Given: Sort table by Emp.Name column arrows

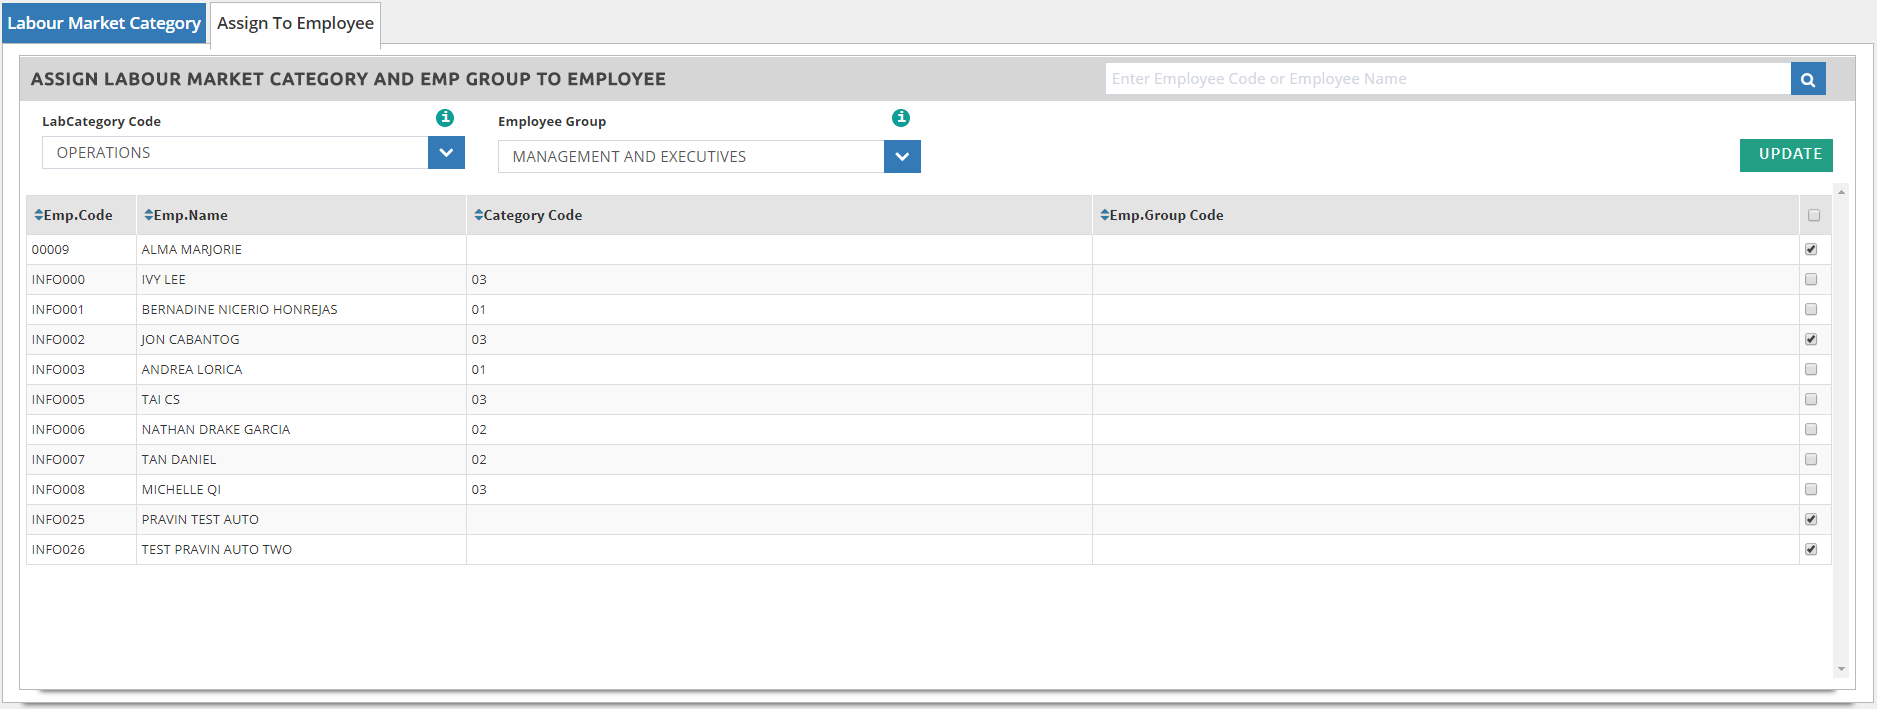Looking at the screenshot, I should pyautogui.click(x=149, y=215).
